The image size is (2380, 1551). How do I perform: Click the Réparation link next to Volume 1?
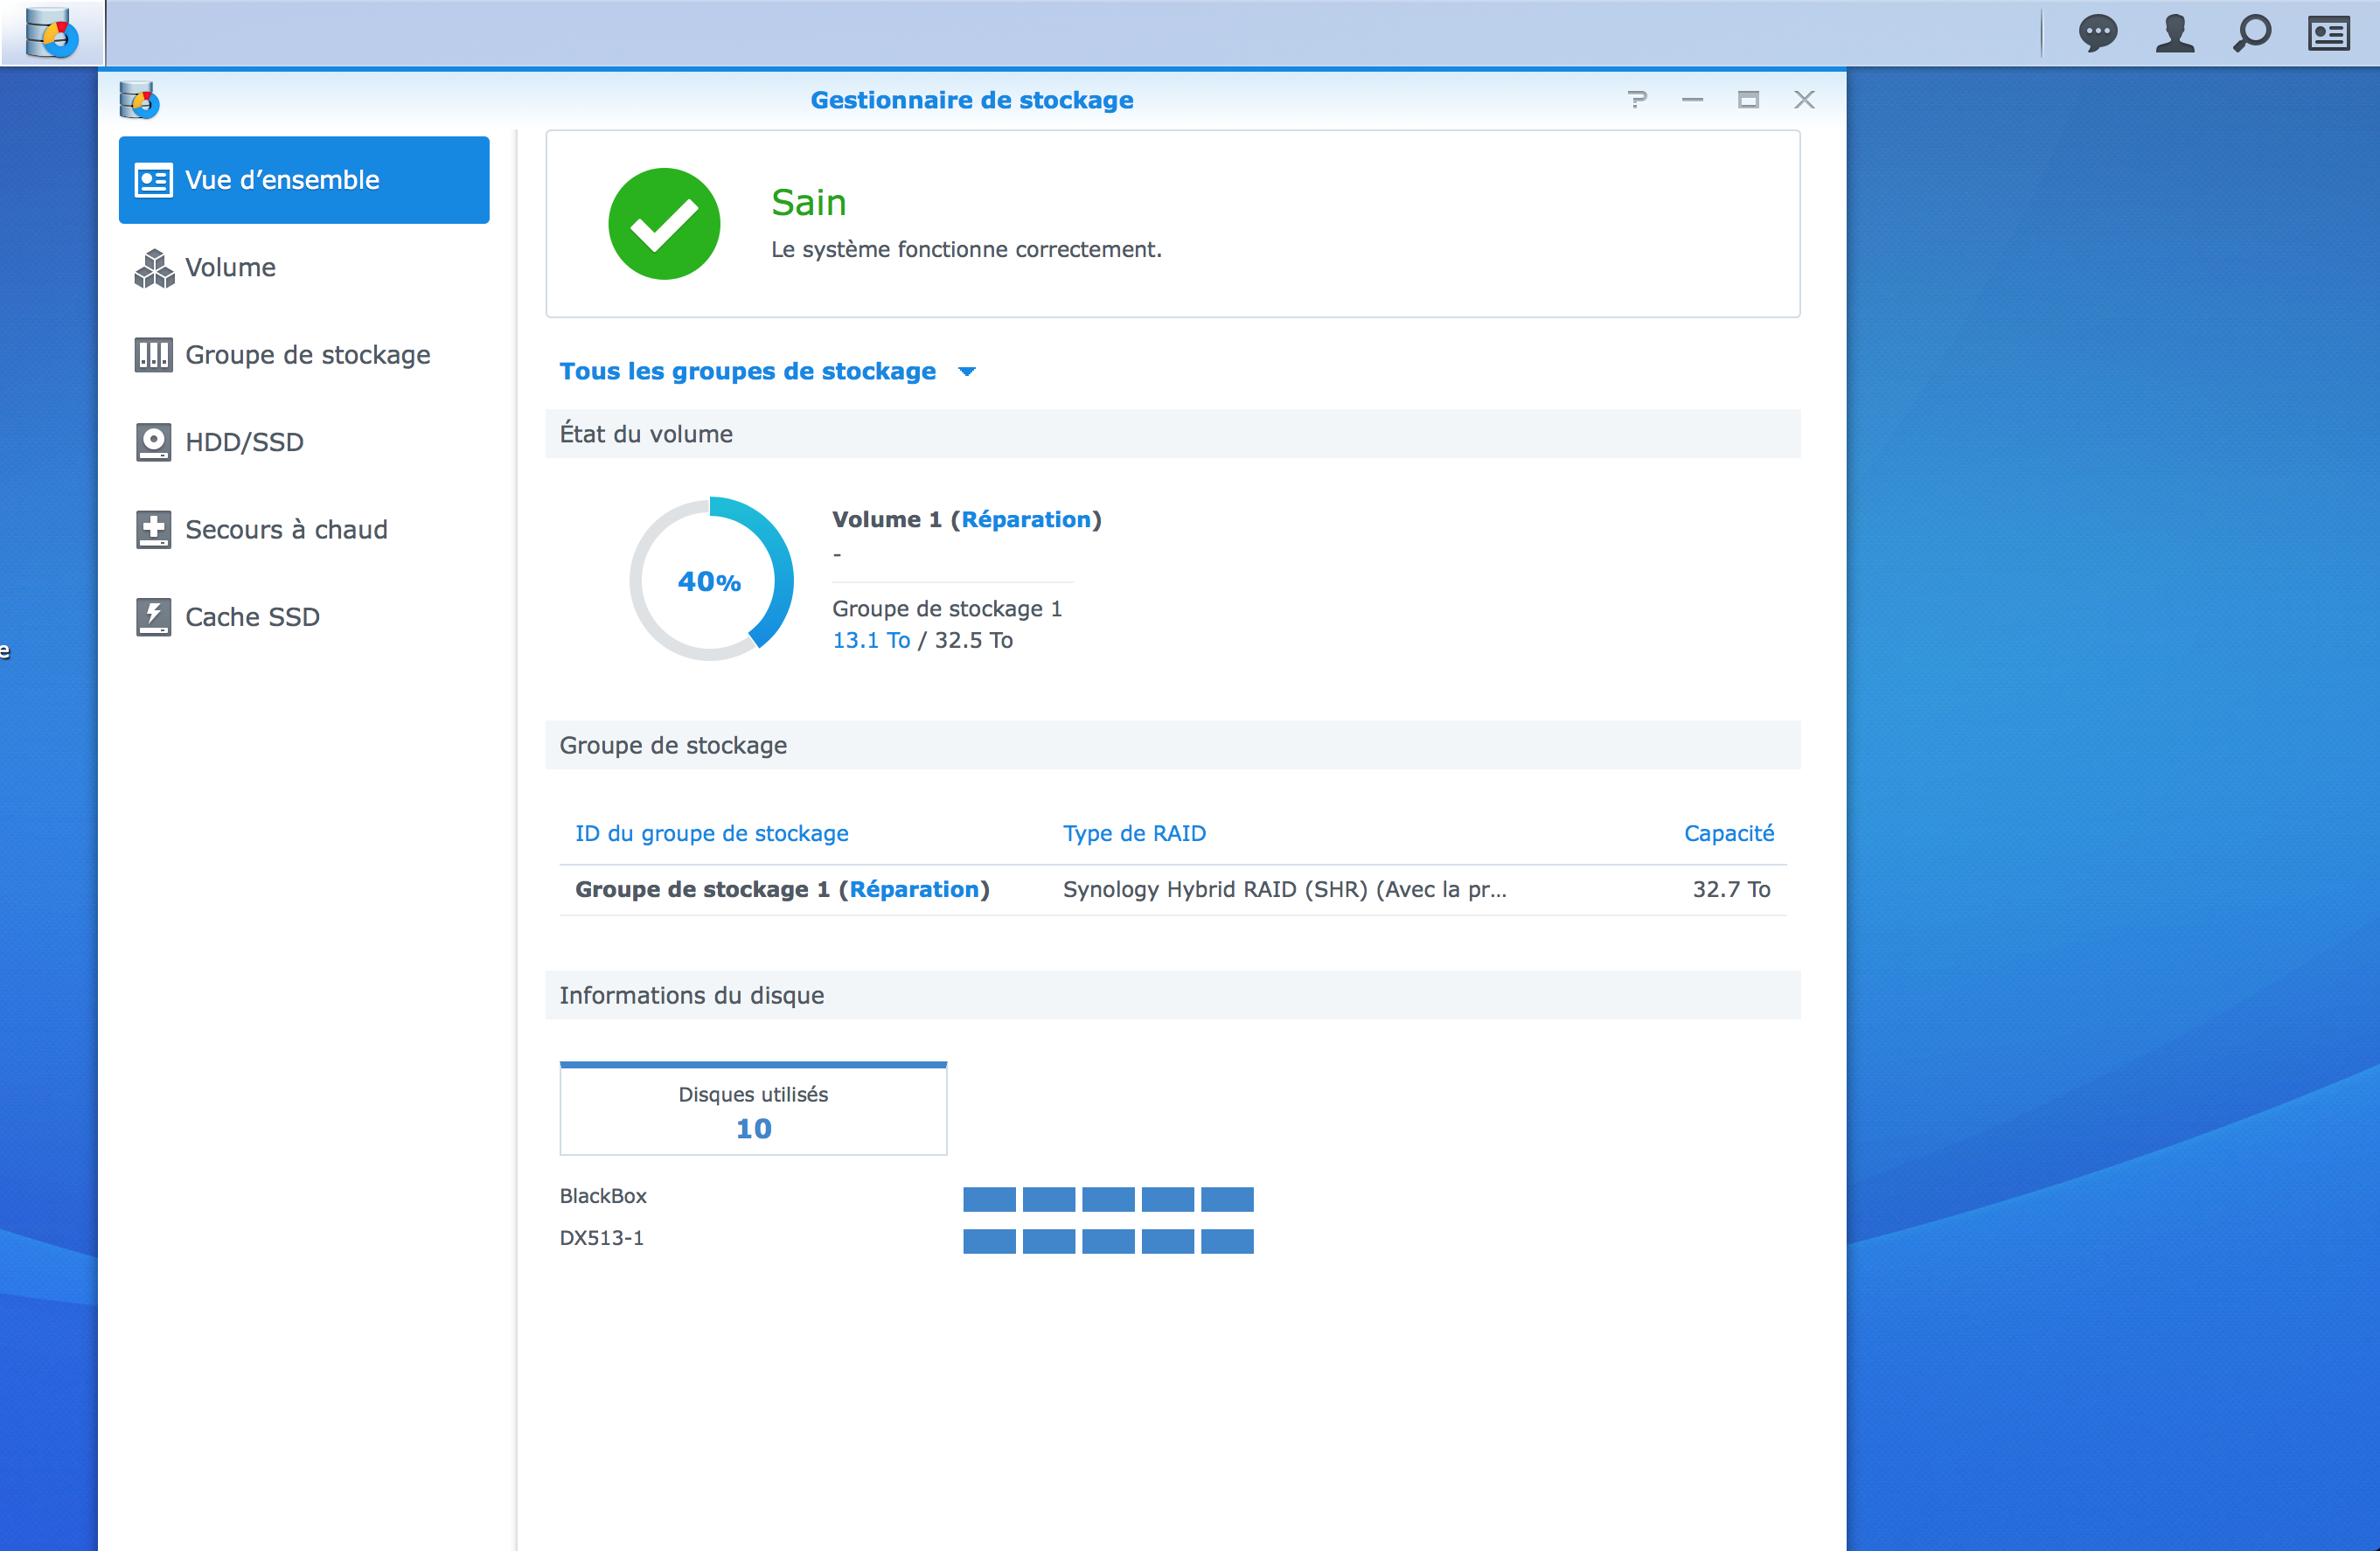tap(1025, 519)
